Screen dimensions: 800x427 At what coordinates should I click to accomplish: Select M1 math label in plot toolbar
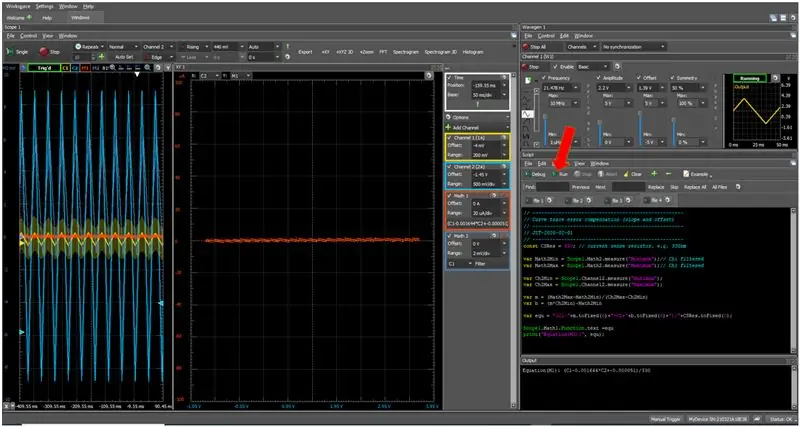[x=84, y=67]
